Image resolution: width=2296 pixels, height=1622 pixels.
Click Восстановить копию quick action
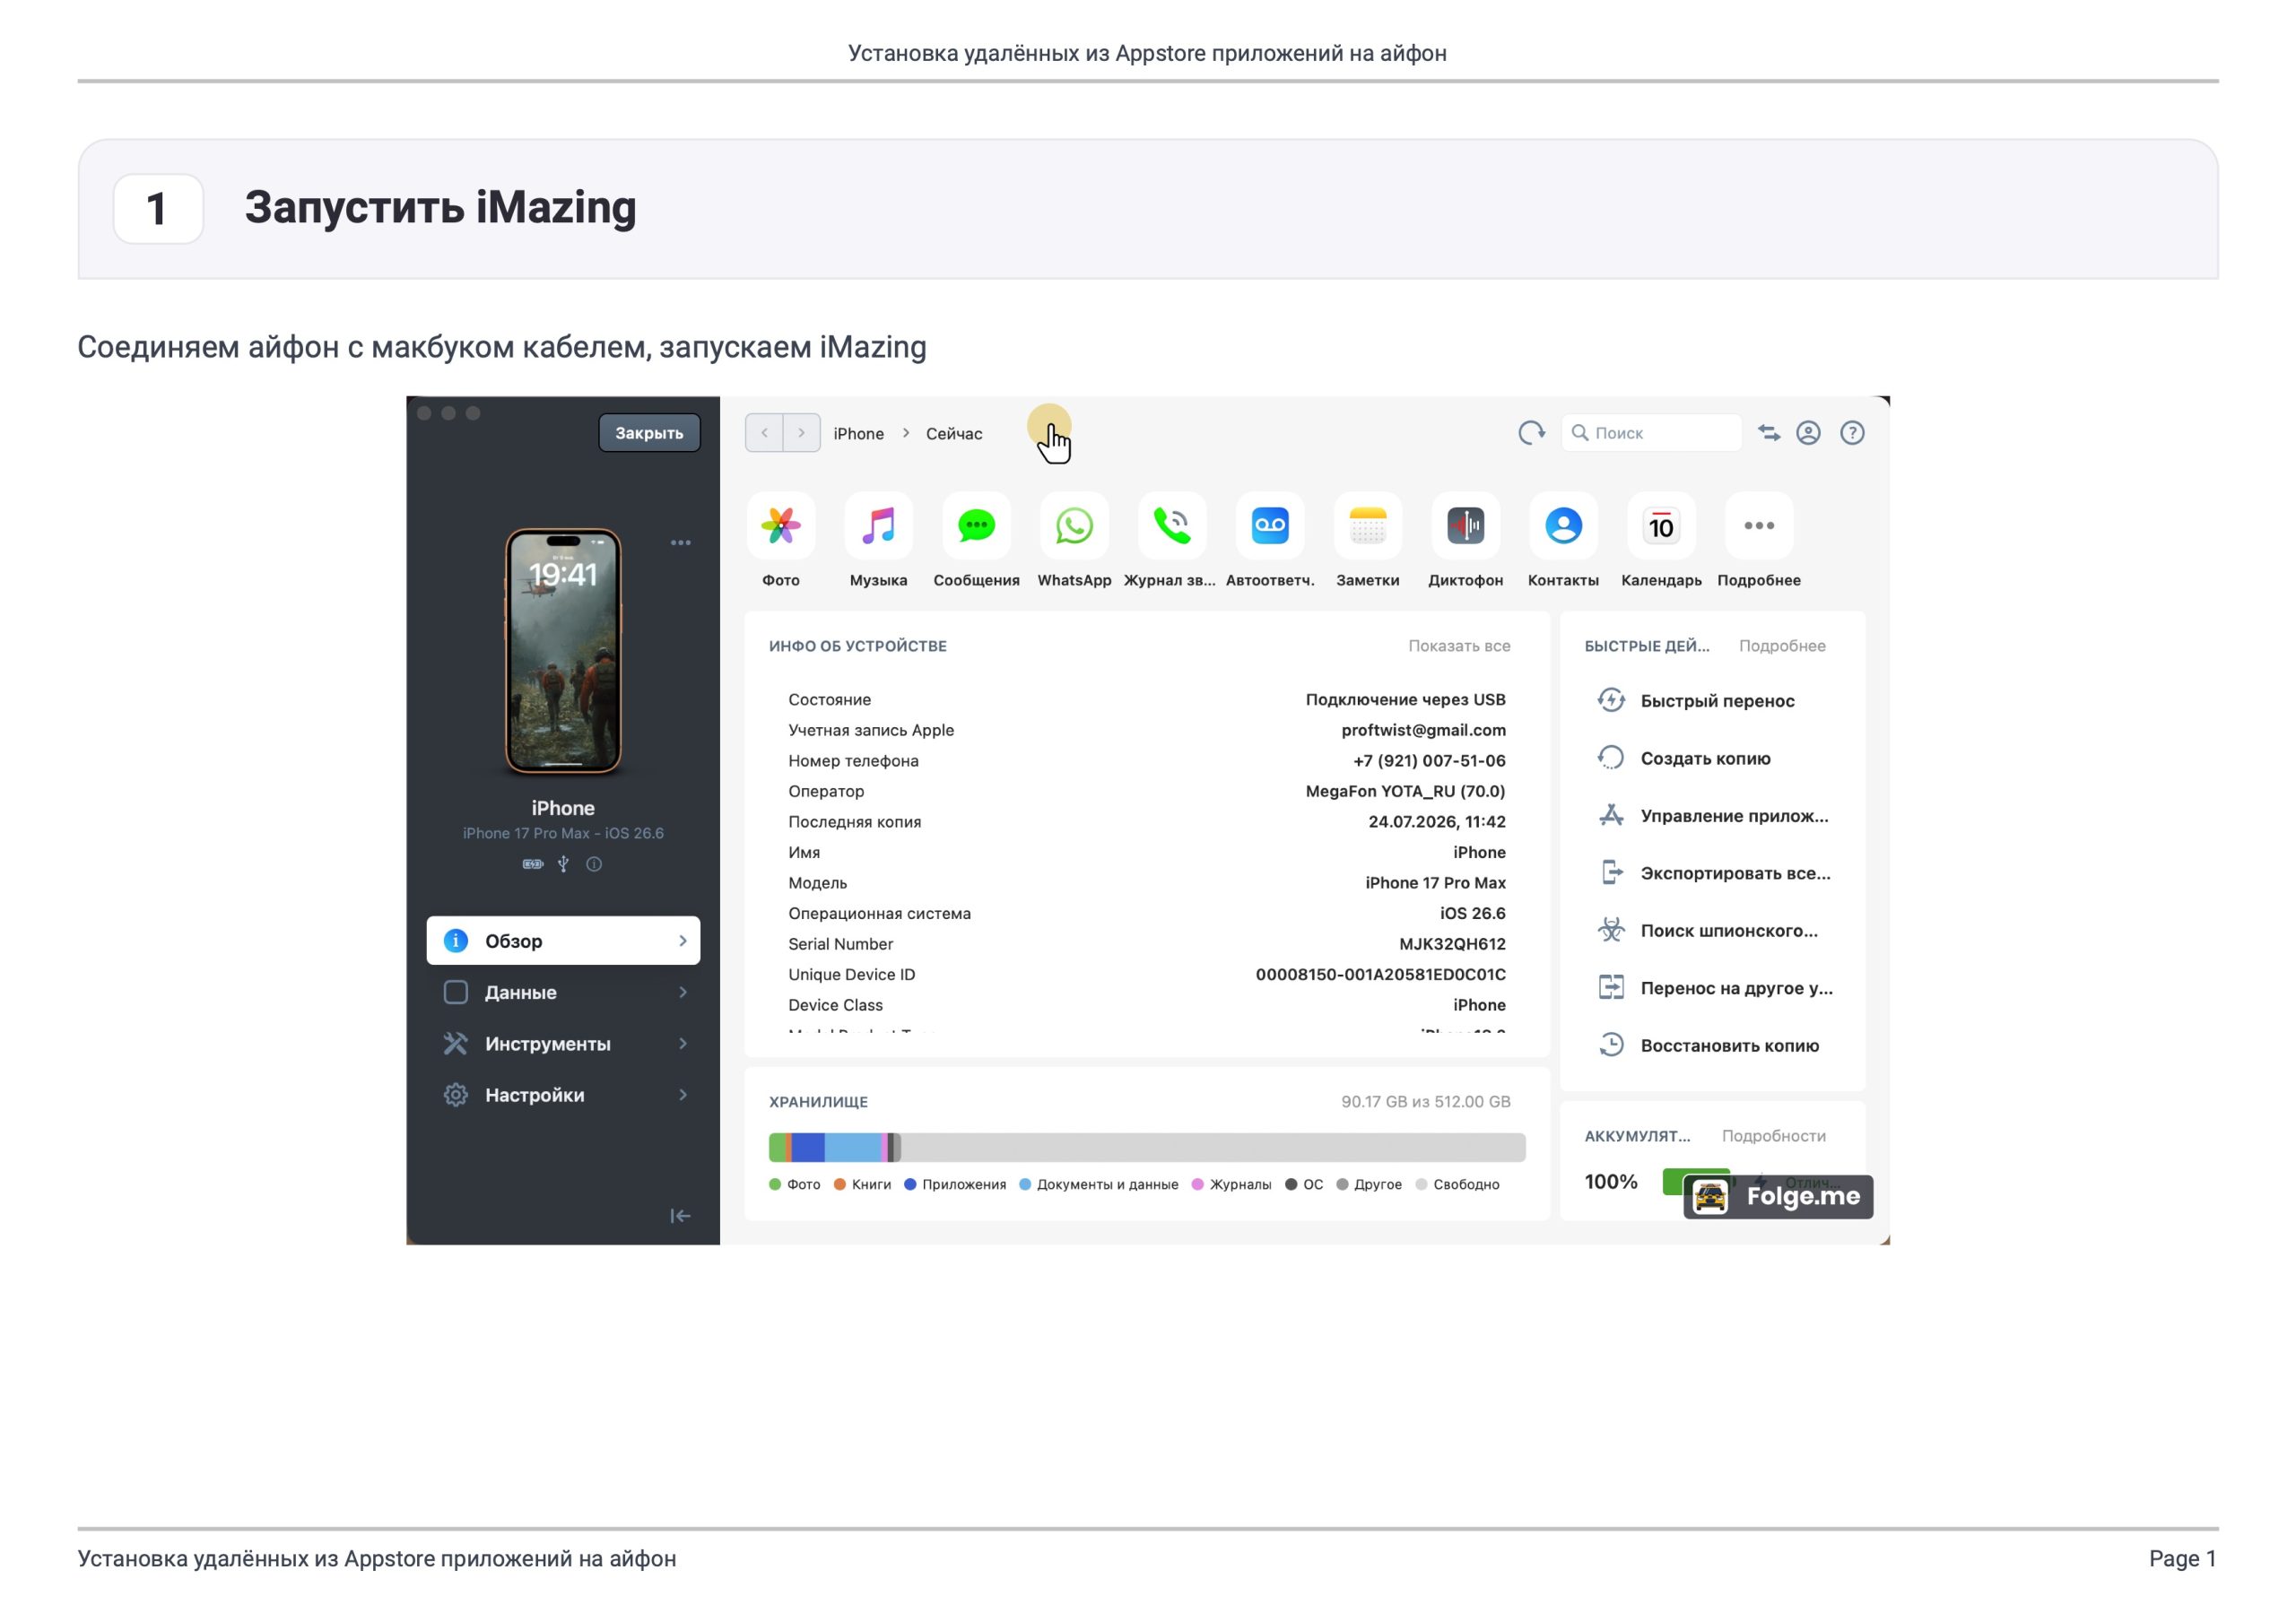1708,1046
